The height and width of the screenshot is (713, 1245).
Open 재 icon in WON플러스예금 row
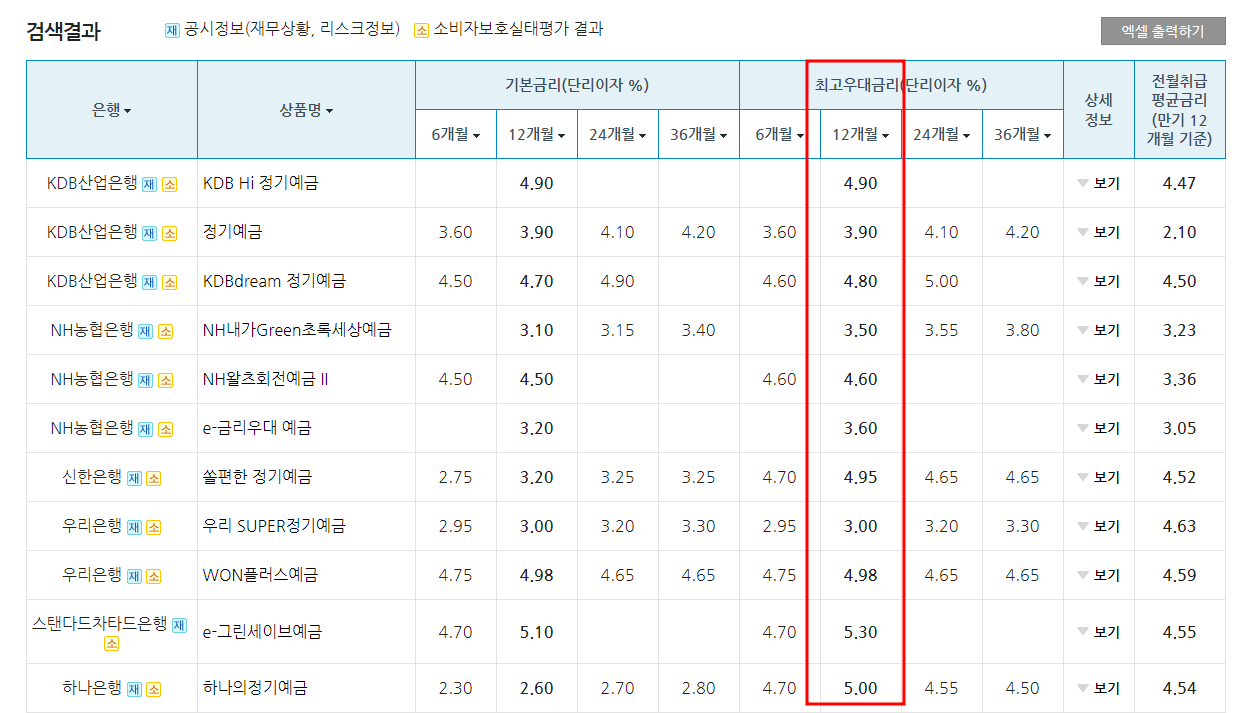click(x=134, y=576)
